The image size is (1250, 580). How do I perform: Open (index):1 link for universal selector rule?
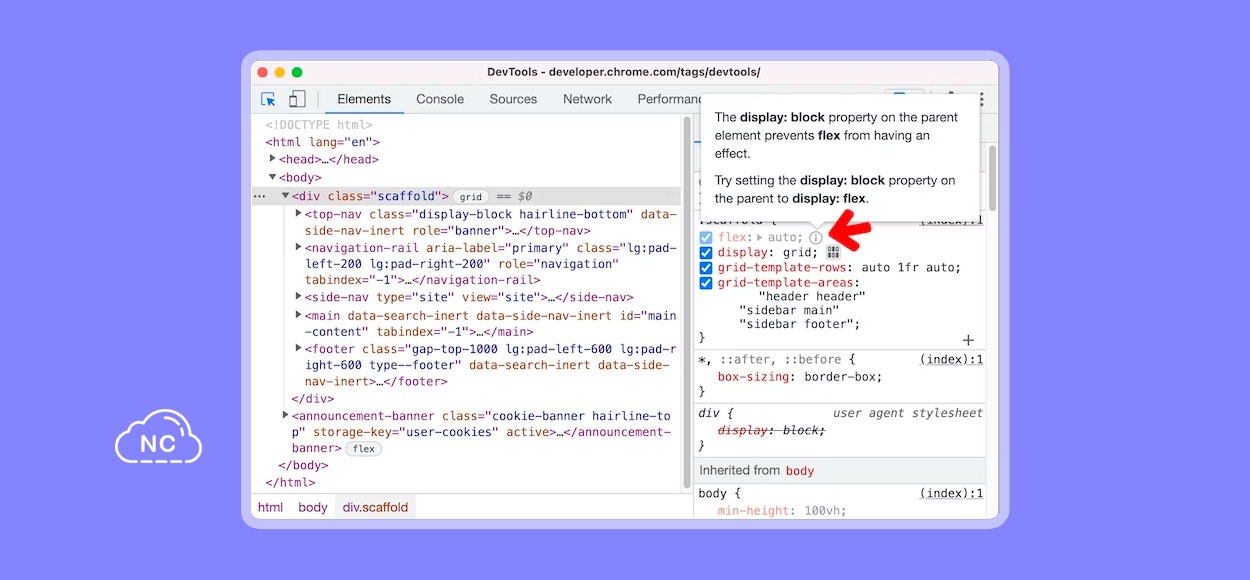pos(951,360)
